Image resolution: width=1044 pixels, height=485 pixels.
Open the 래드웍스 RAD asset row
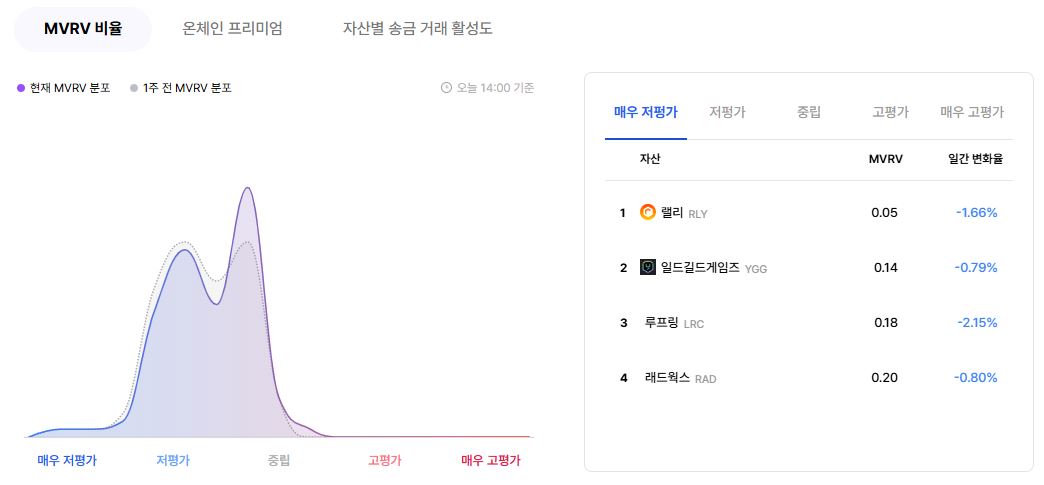click(809, 378)
